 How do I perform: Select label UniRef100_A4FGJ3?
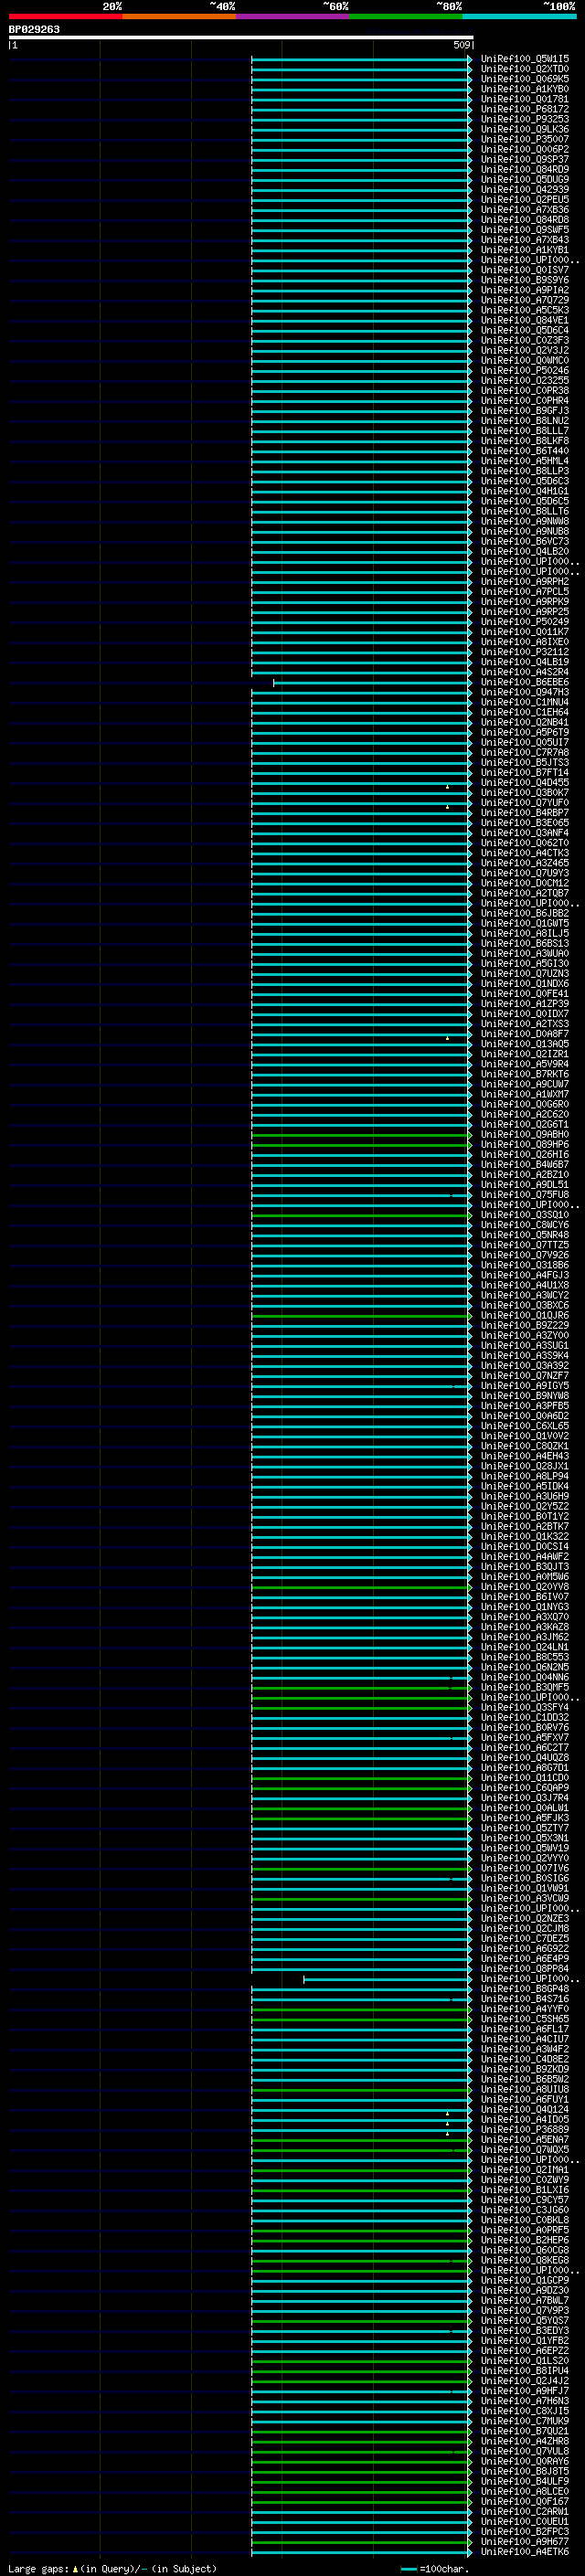(x=525, y=1275)
